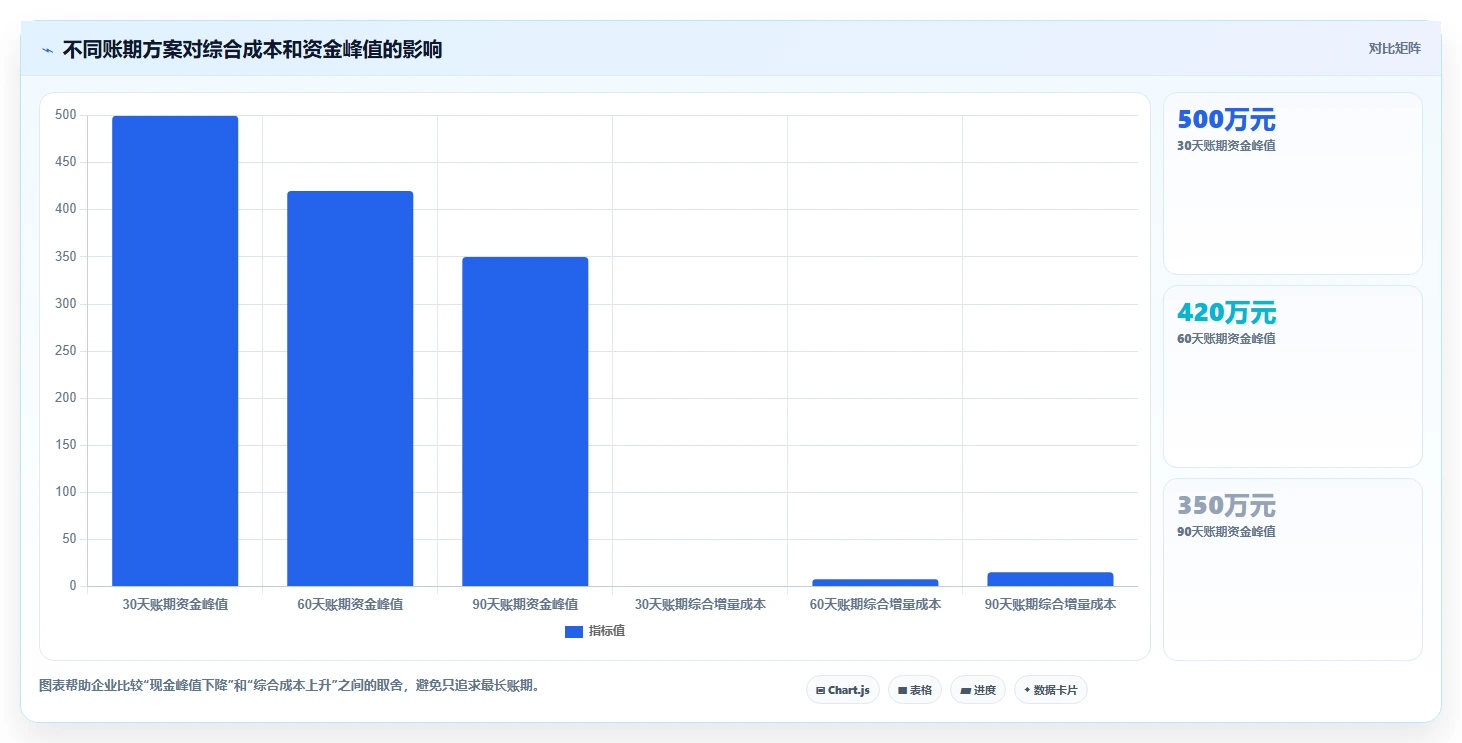Click the 表格 tag icon
The height and width of the screenshot is (743, 1462).
[x=902, y=690]
